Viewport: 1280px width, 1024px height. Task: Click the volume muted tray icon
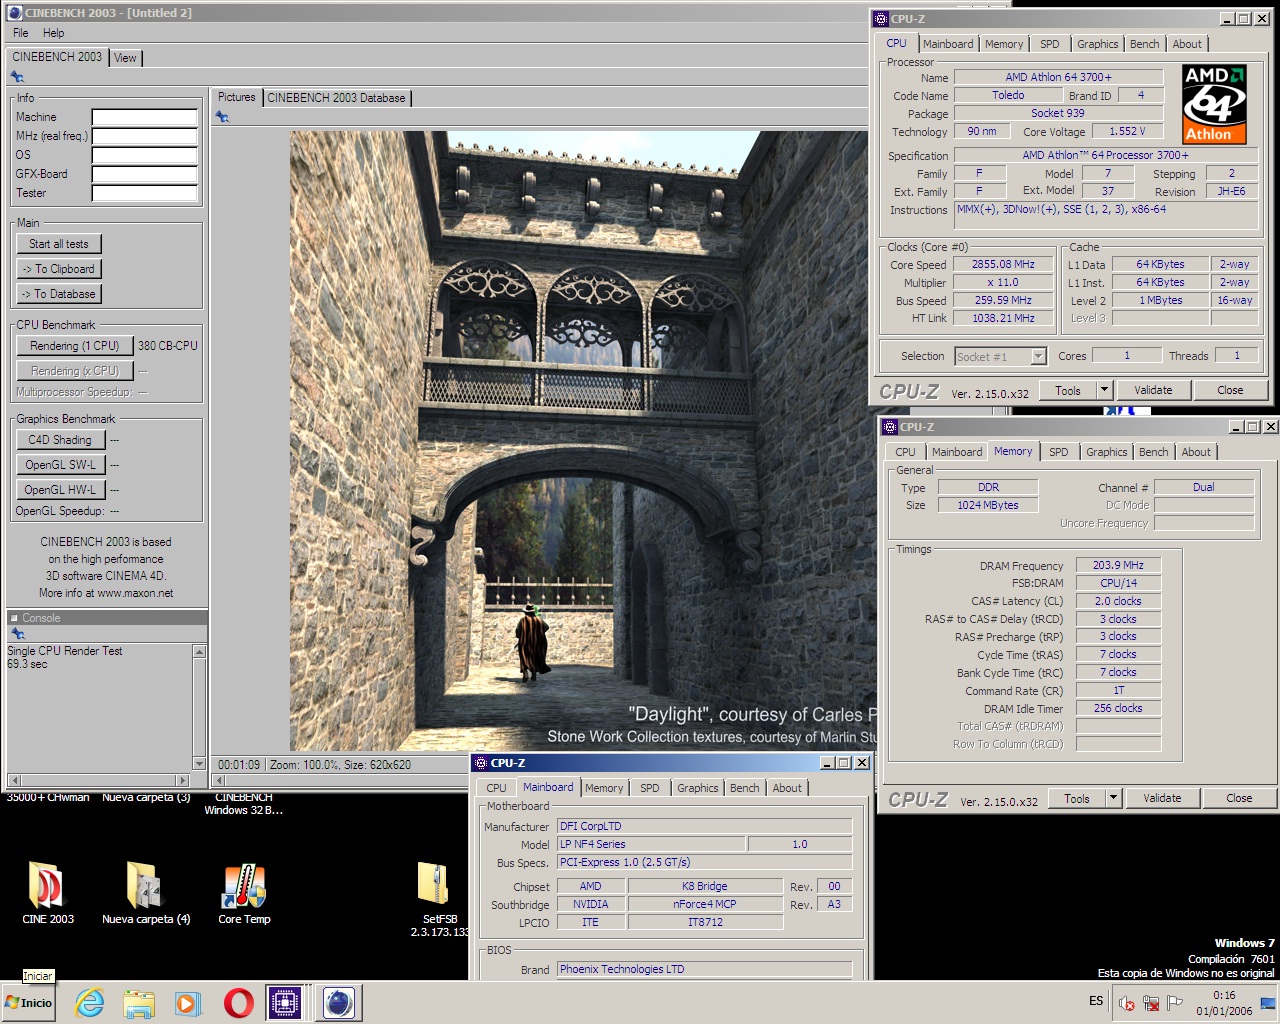pyautogui.click(x=1127, y=1003)
